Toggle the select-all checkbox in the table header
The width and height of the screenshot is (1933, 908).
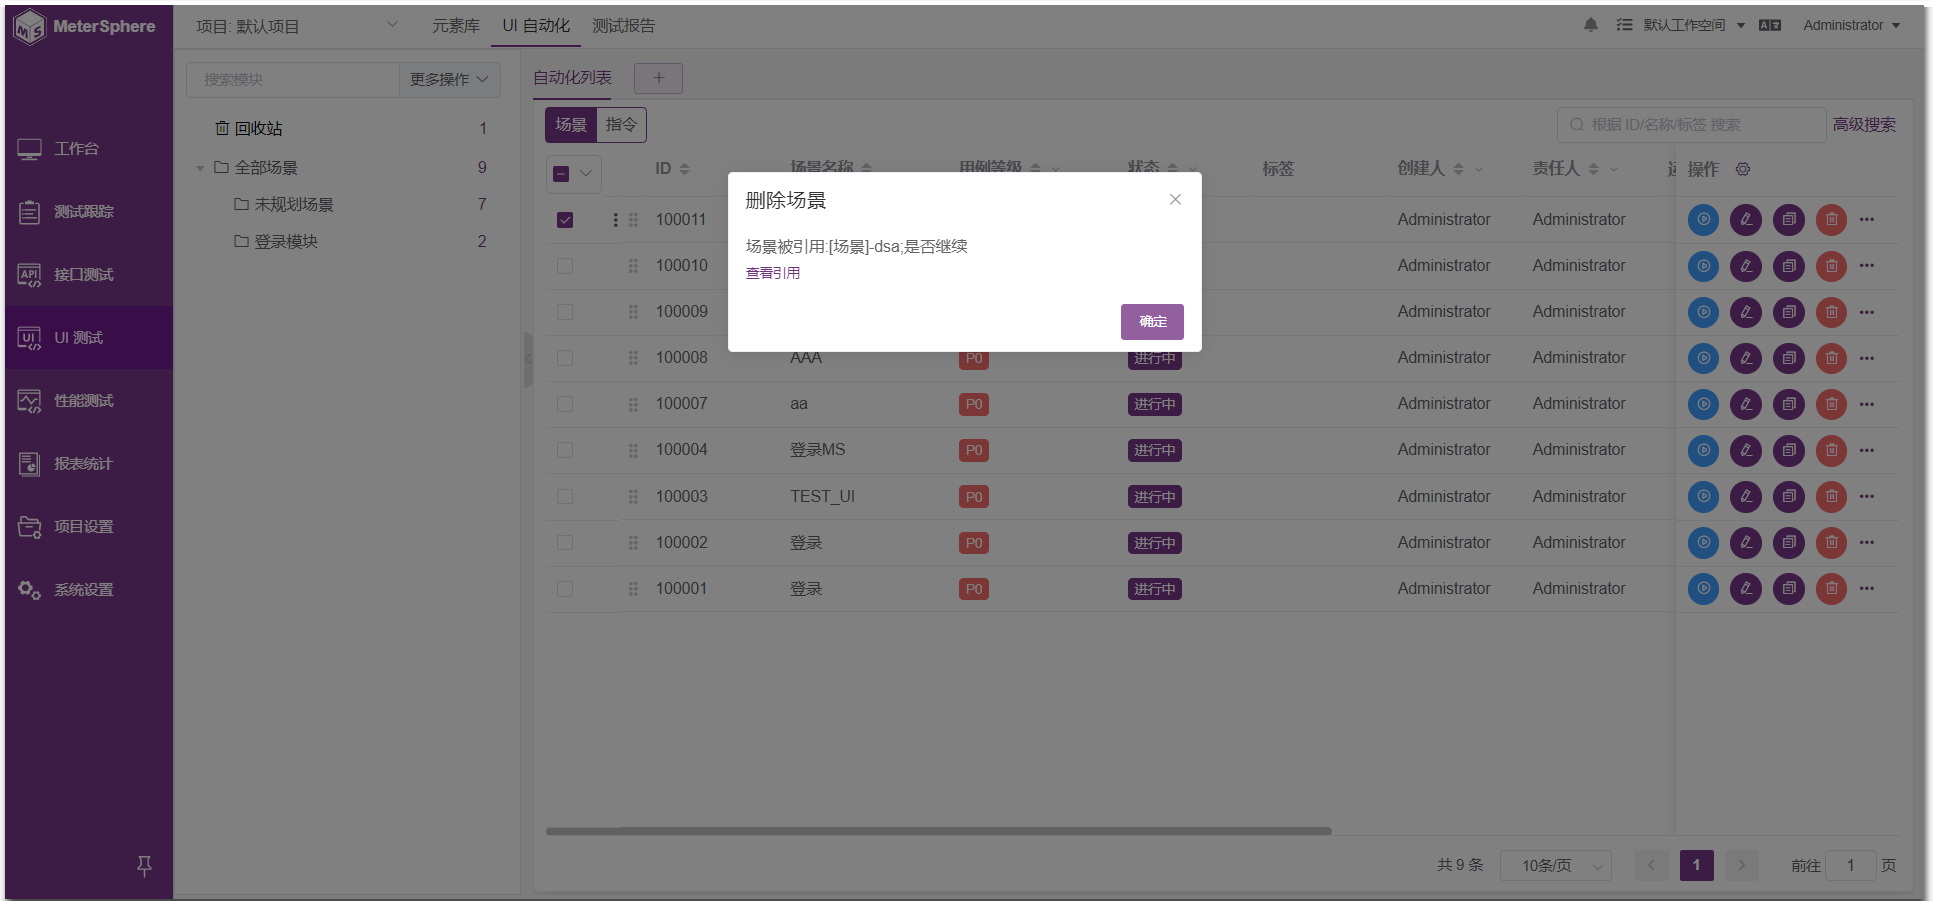(560, 173)
